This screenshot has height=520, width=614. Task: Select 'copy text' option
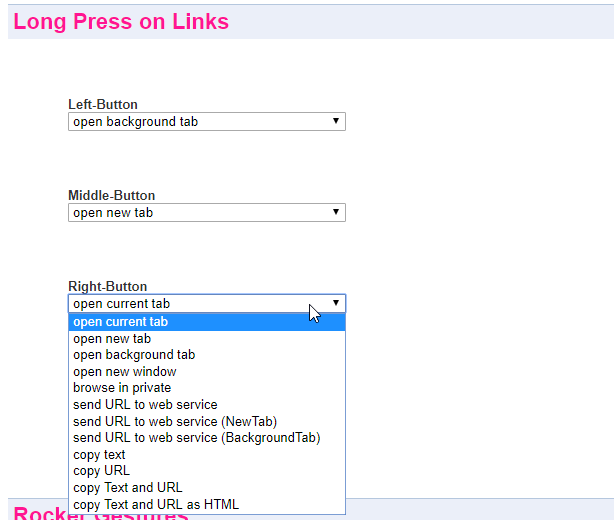pyautogui.click(x=207, y=455)
